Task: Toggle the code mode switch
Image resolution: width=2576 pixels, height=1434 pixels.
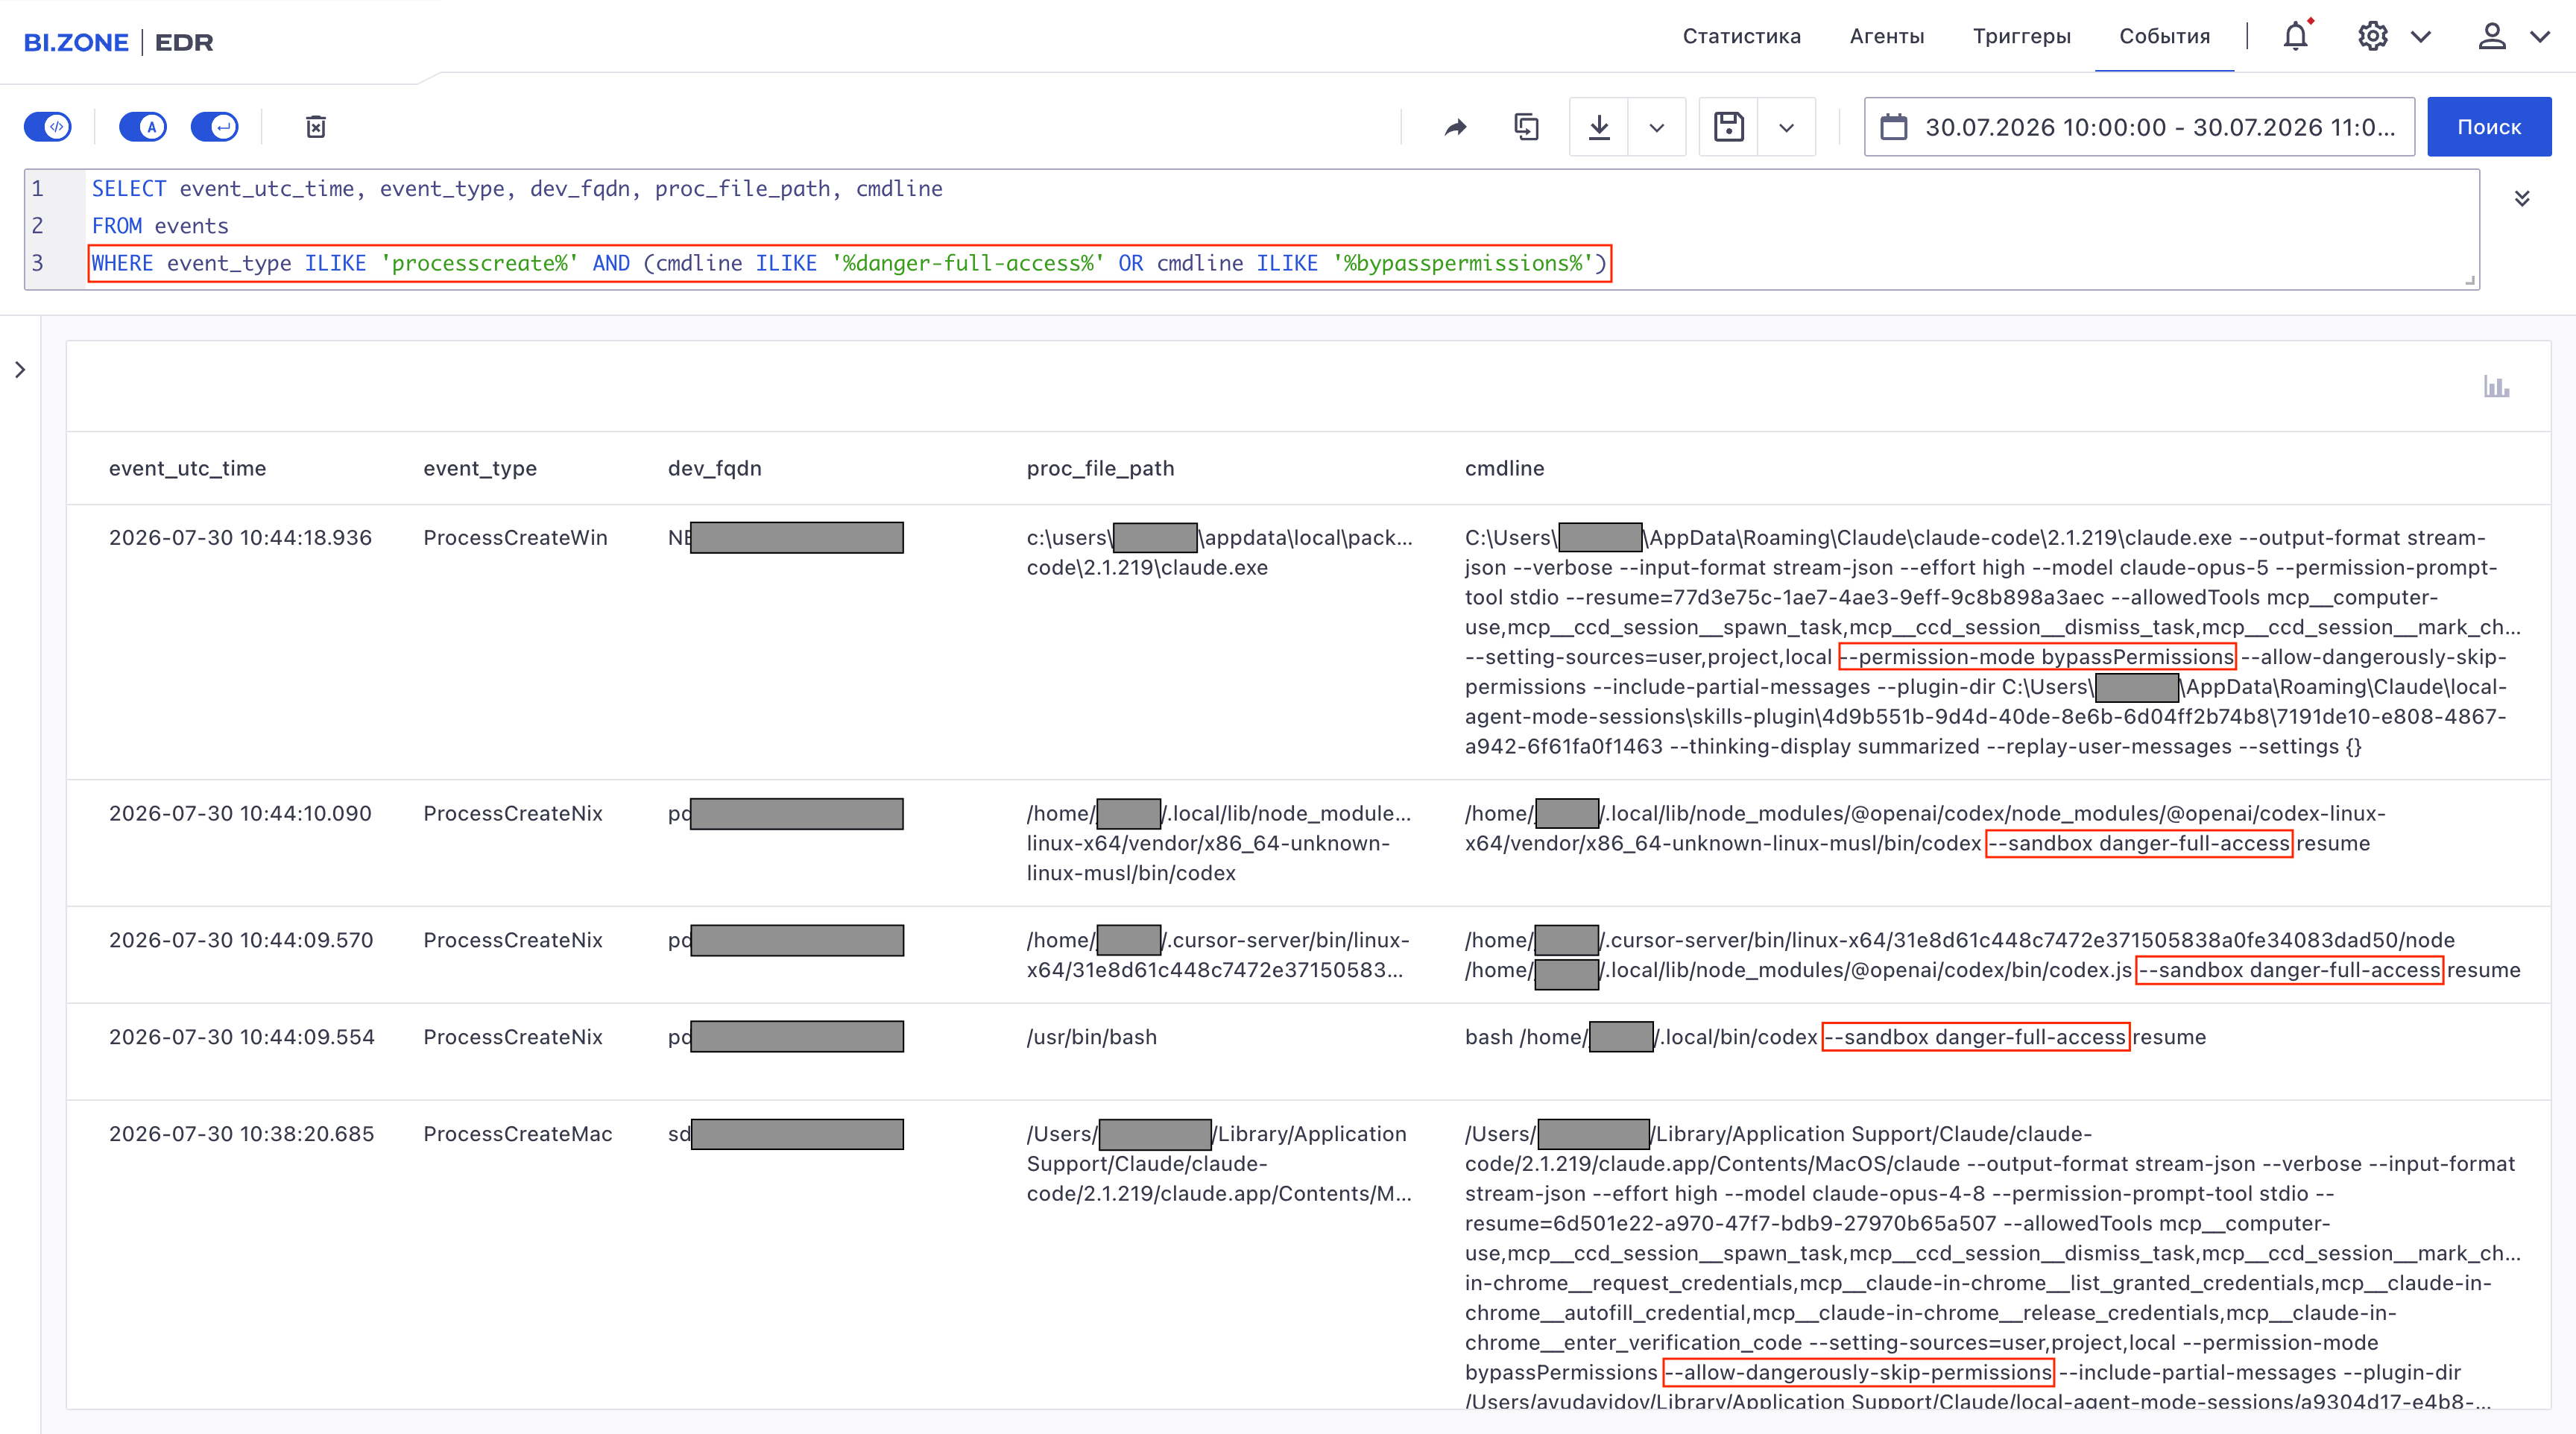Action: [48, 127]
